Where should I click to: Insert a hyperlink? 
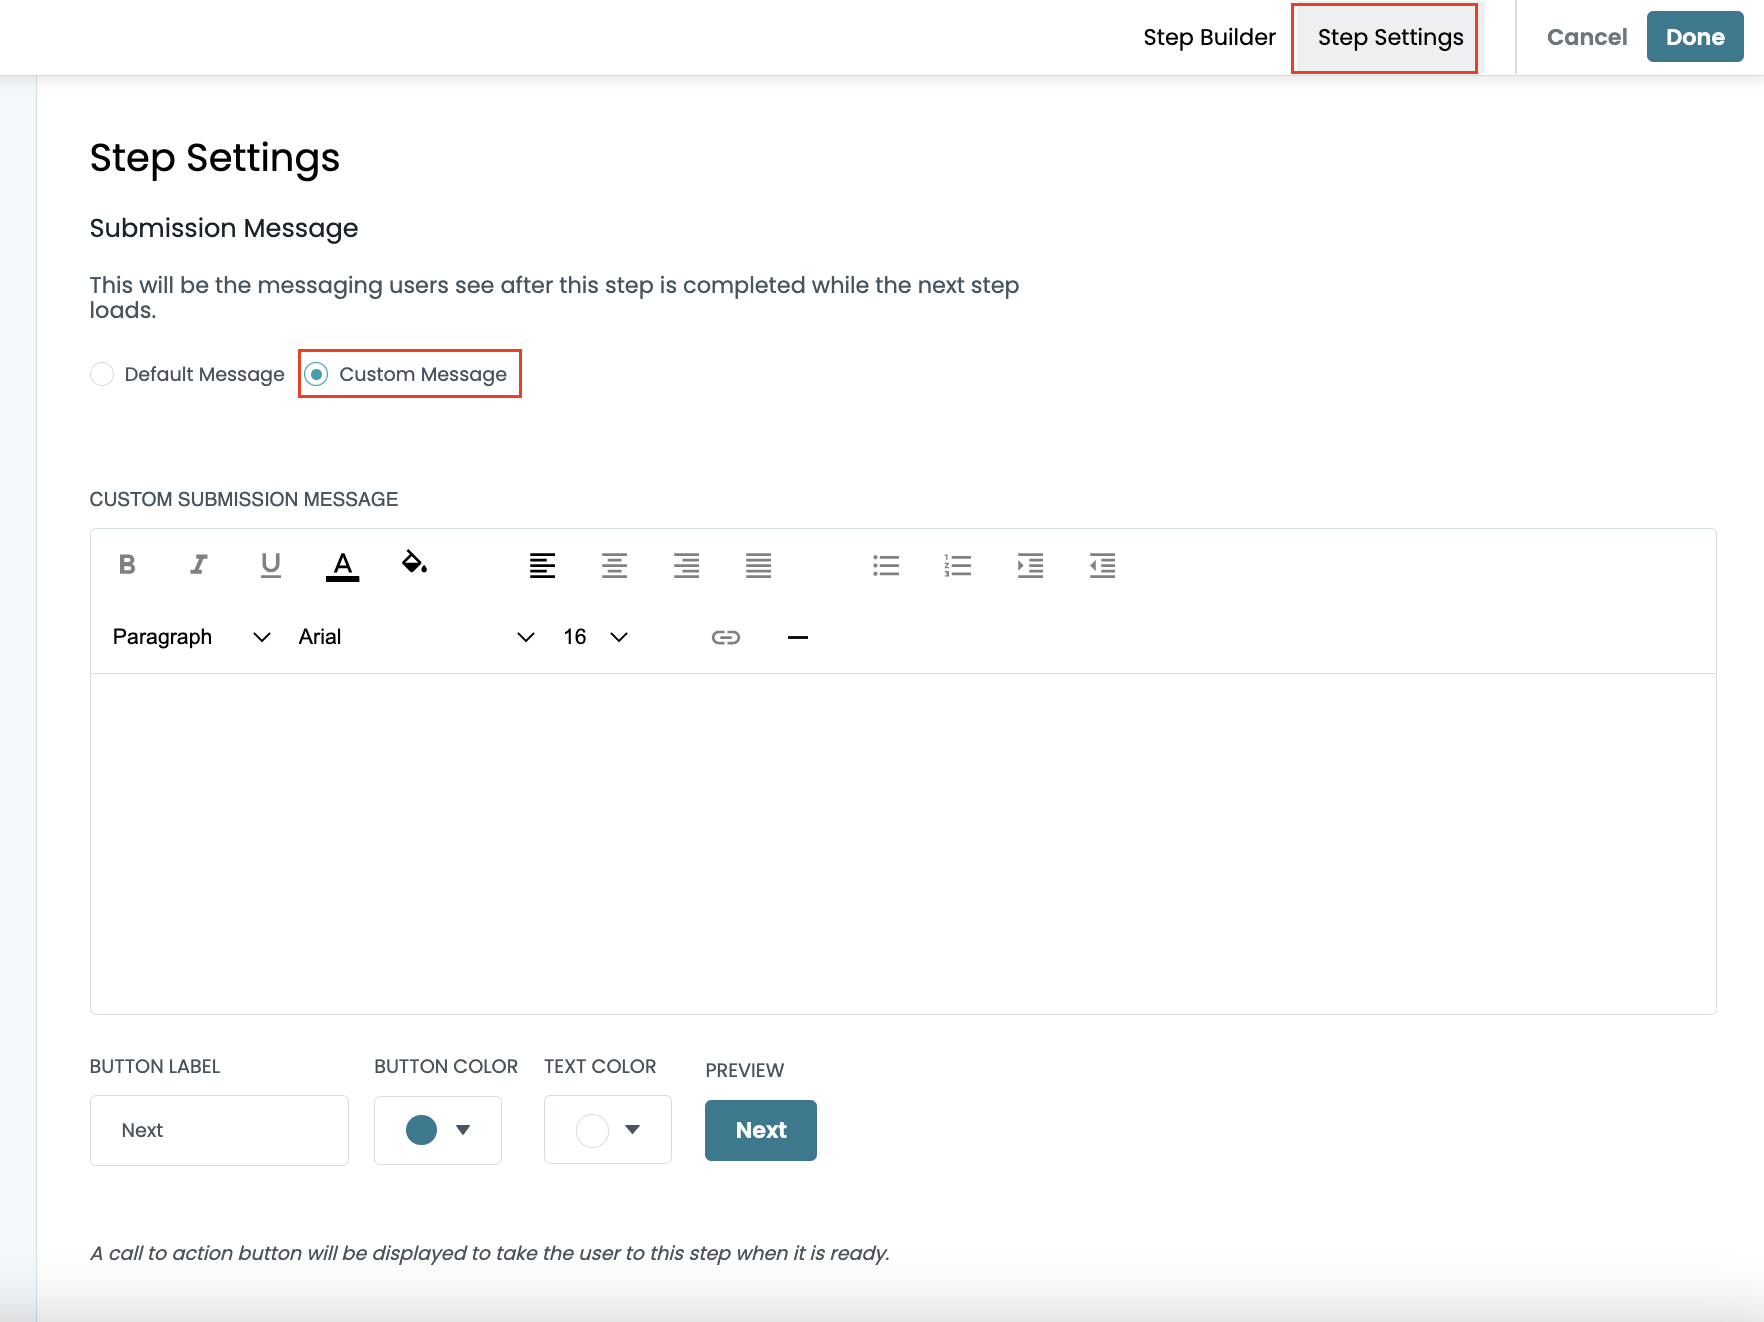(726, 636)
